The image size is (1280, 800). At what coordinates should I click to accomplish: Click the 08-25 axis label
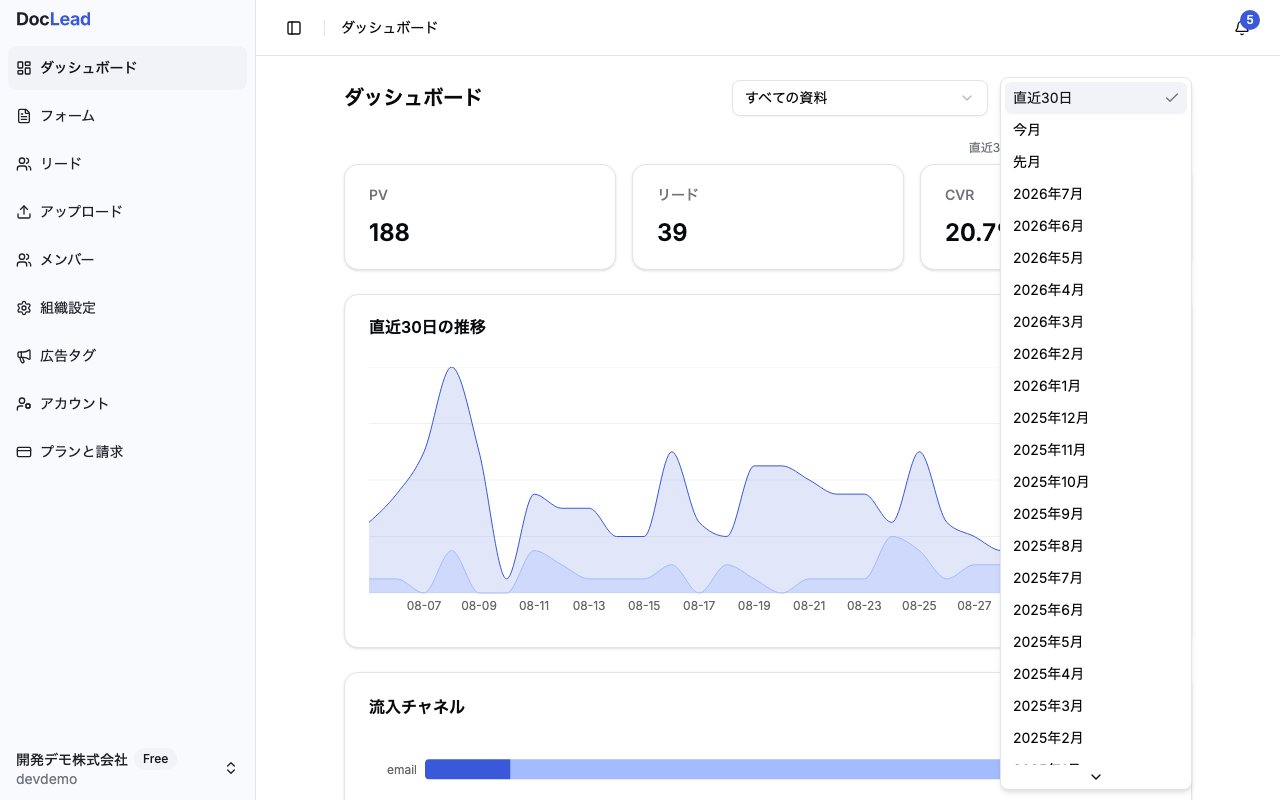click(919, 606)
